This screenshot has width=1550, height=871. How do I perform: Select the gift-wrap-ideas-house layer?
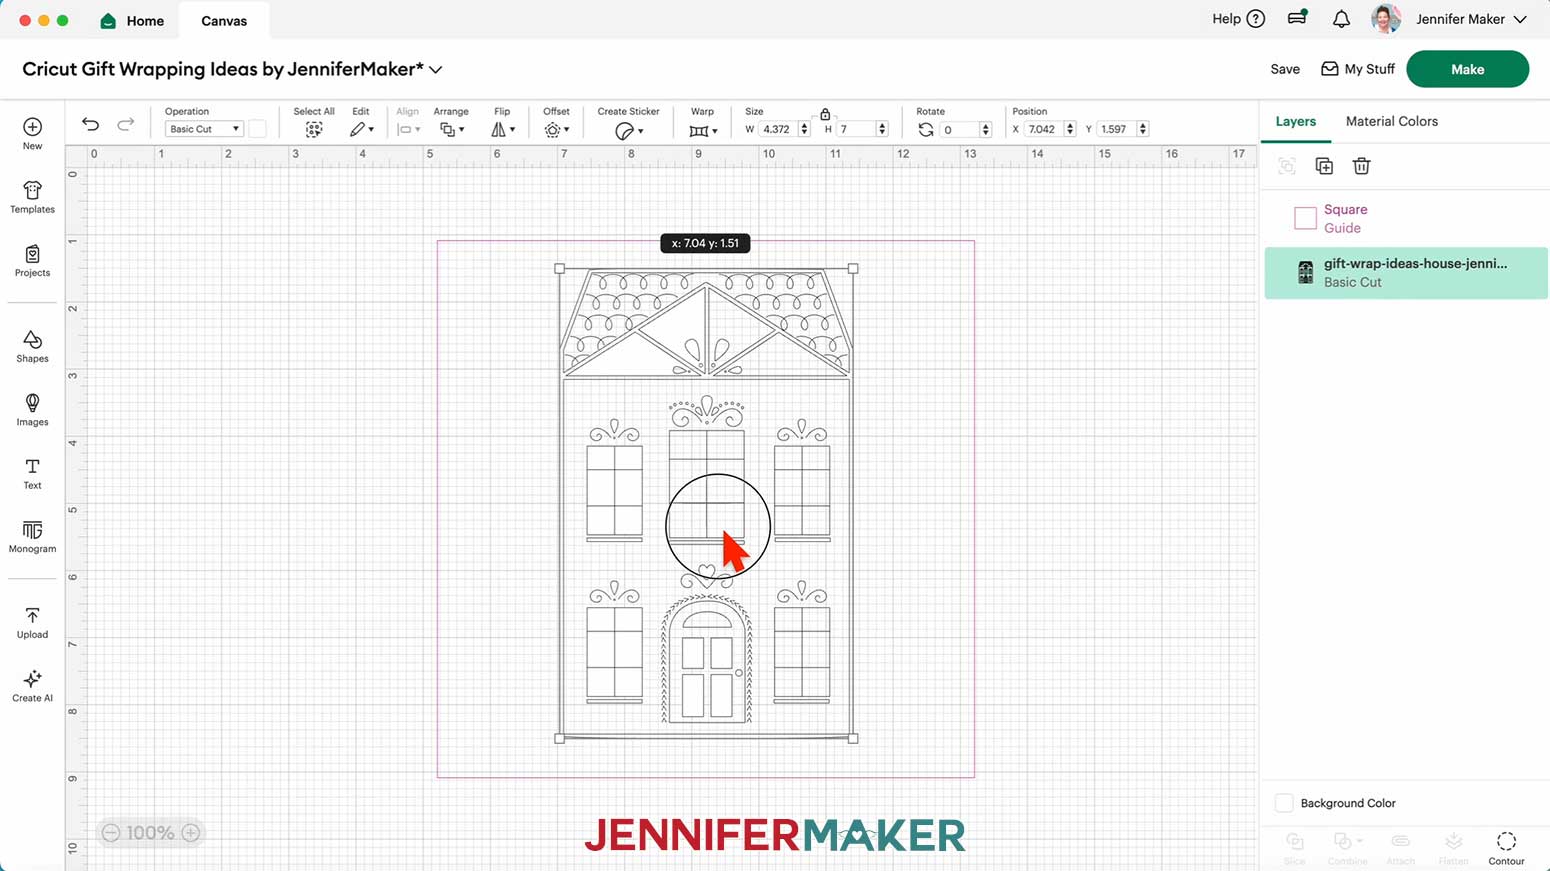coord(1406,273)
